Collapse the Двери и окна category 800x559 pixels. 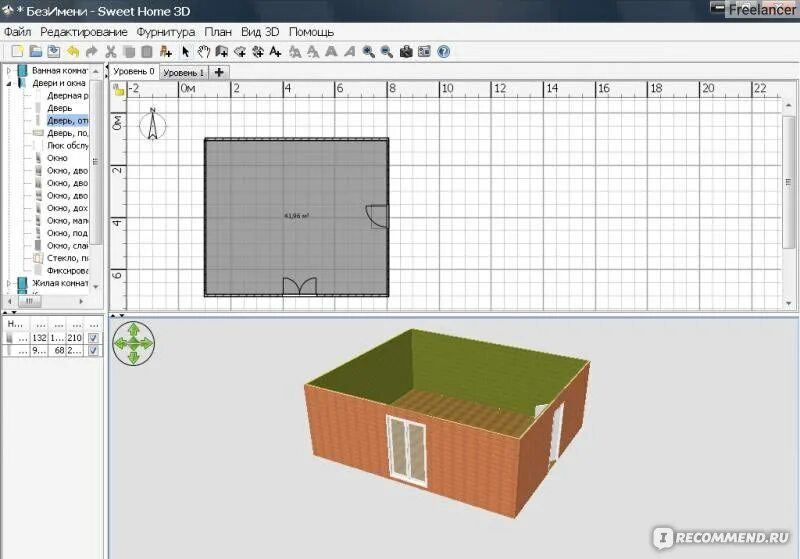tap(9, 83)
